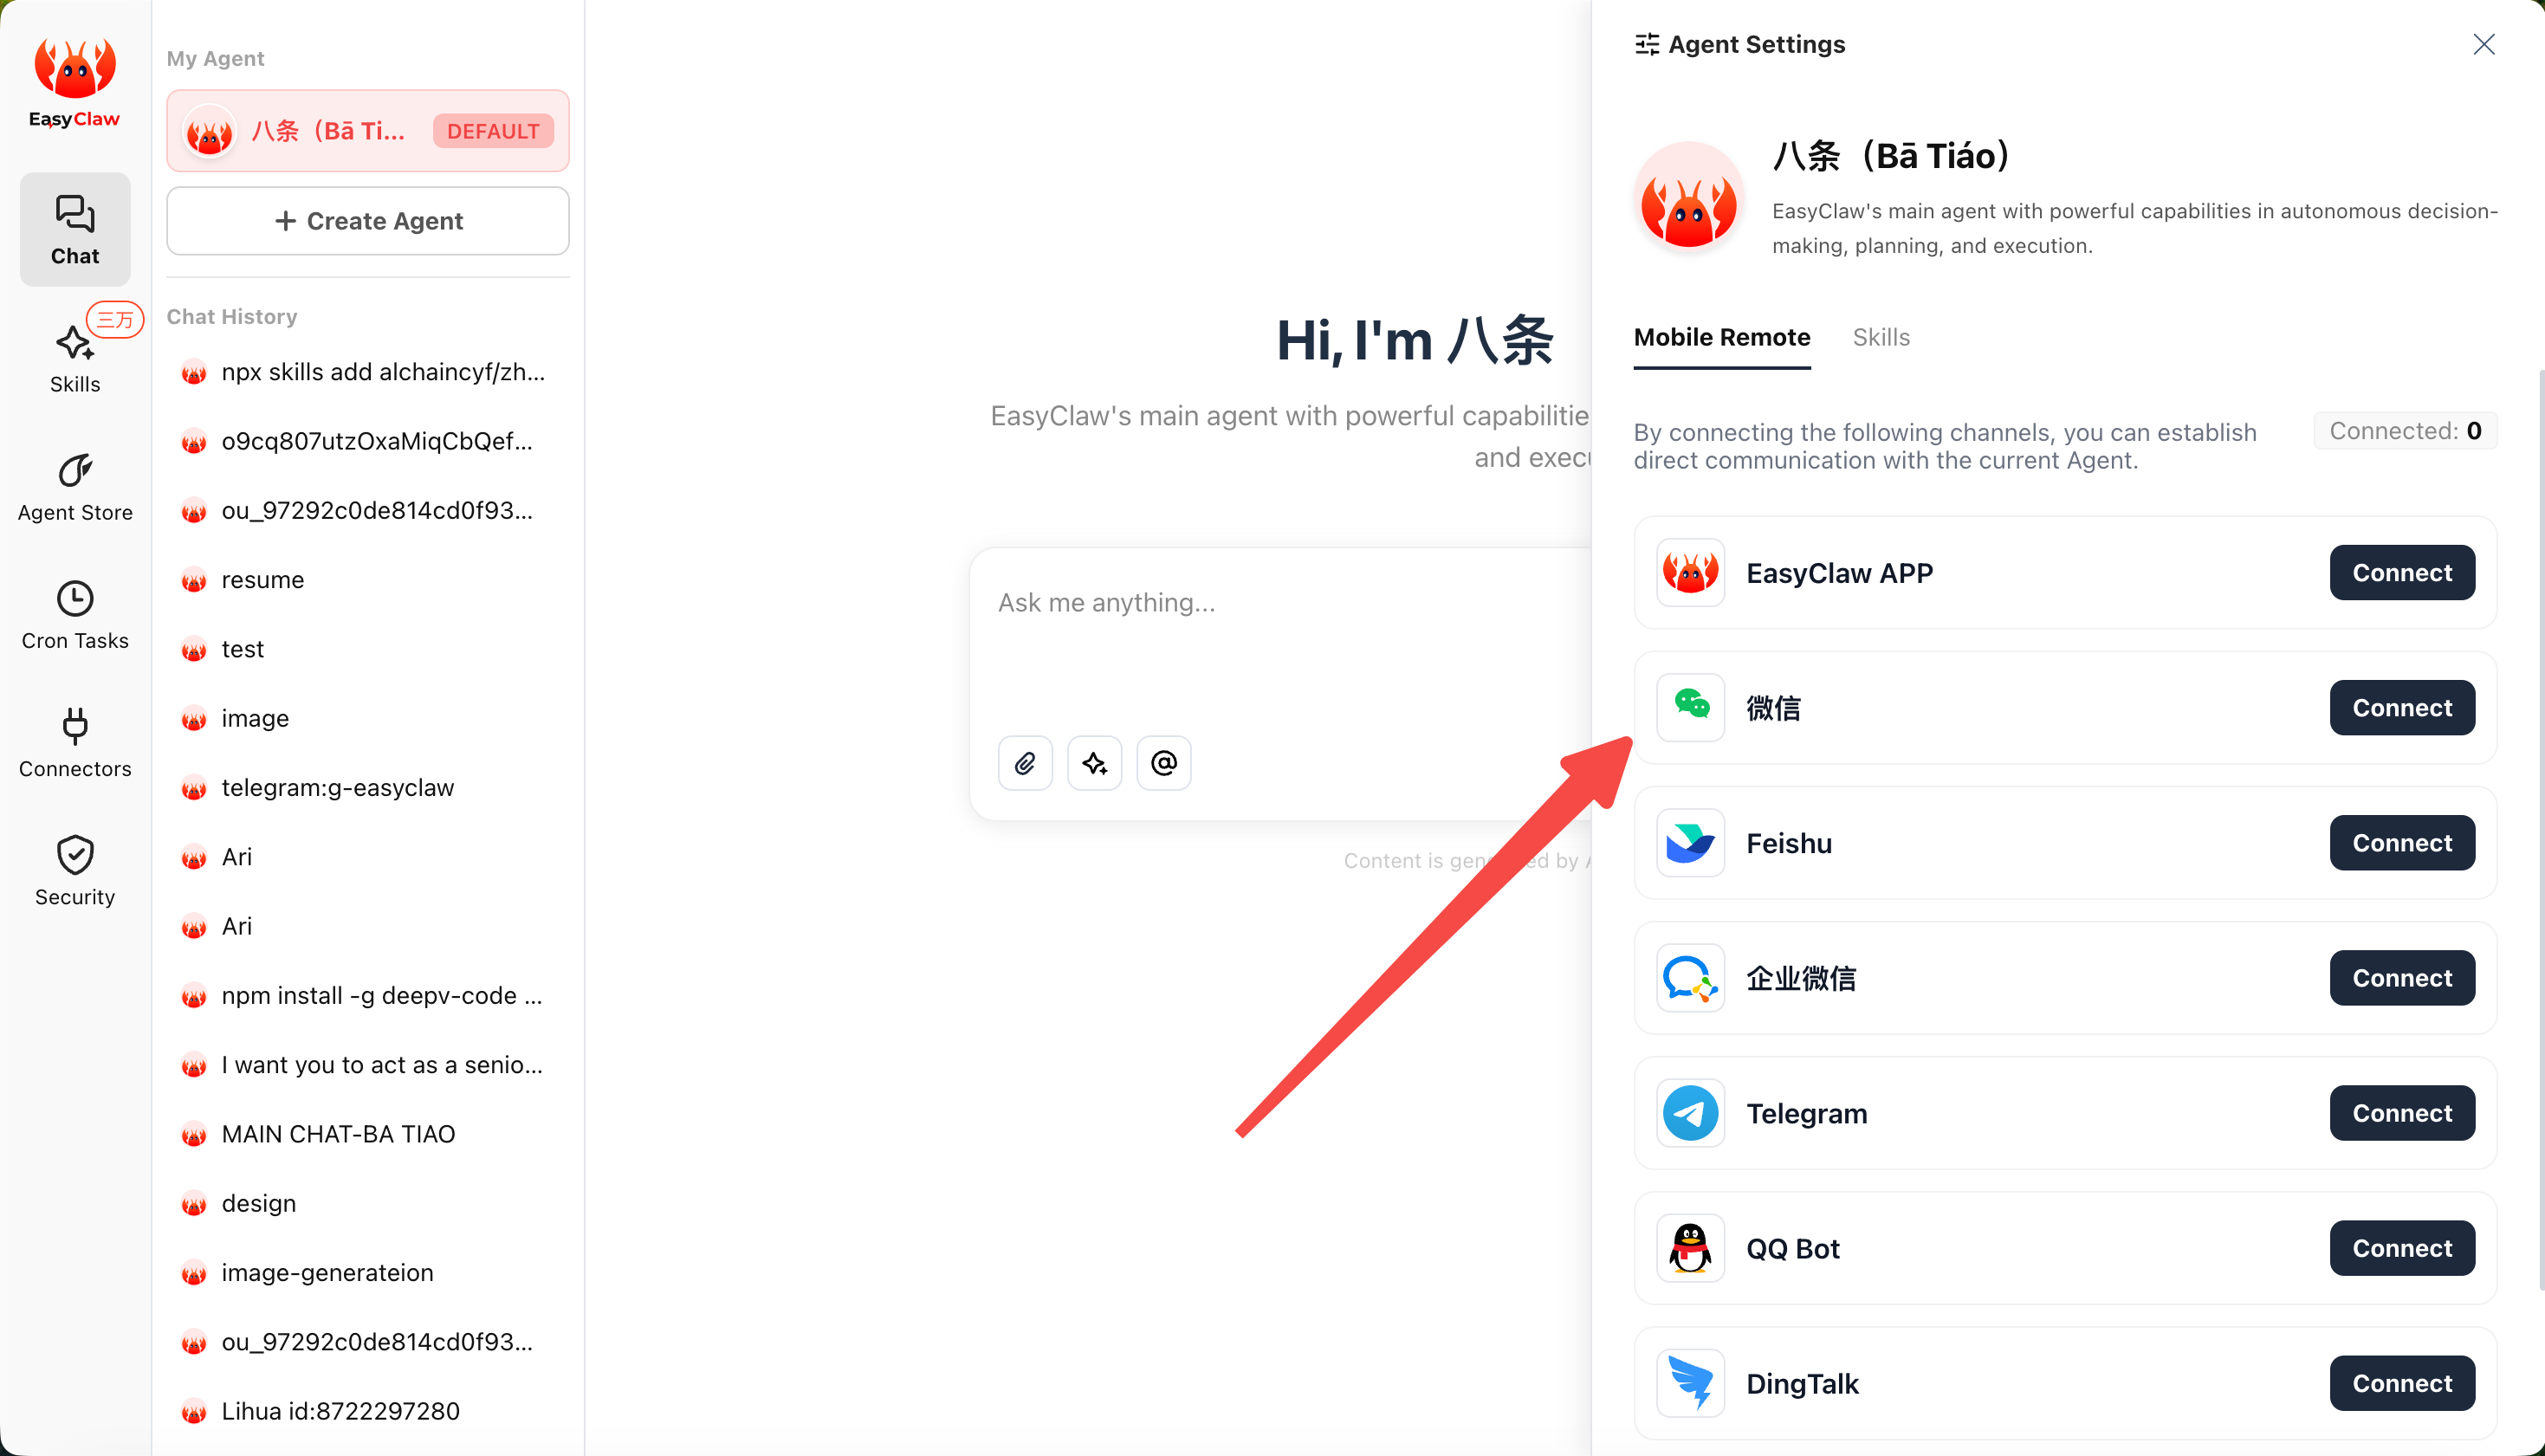2545x1456 pixels.
Task: Open Cron Tasks in the sidebar
Action: (75, 615)
